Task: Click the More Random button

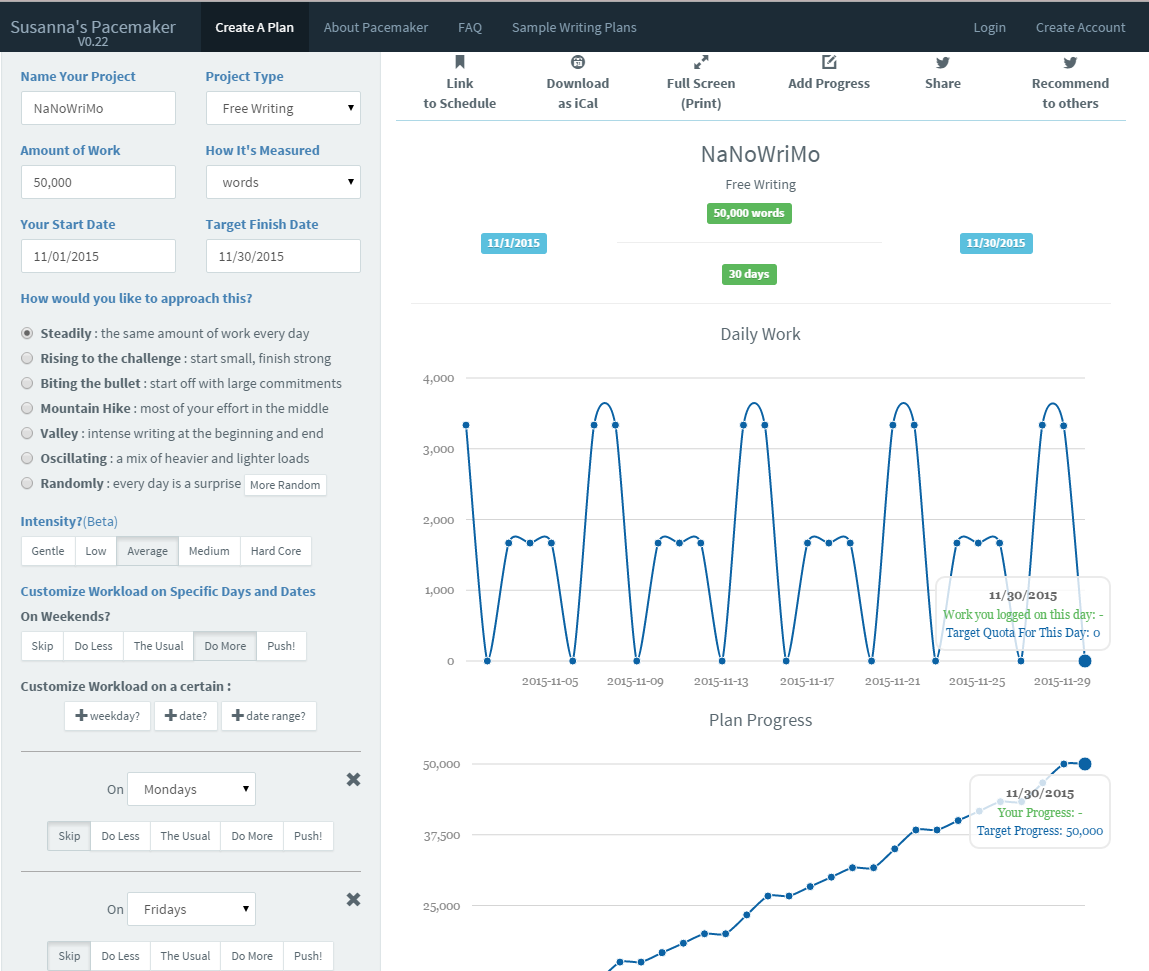Action: click(285, 485)
